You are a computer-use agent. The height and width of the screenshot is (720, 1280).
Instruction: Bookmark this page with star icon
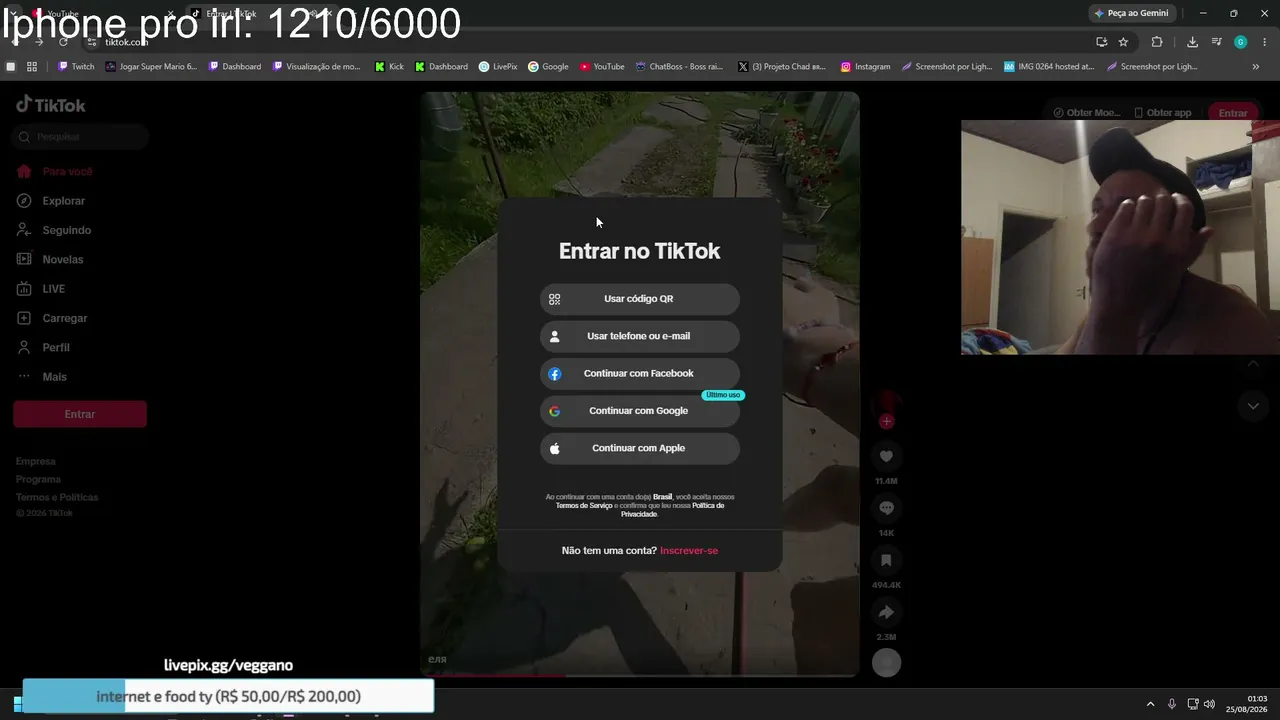click(1123, 42)
